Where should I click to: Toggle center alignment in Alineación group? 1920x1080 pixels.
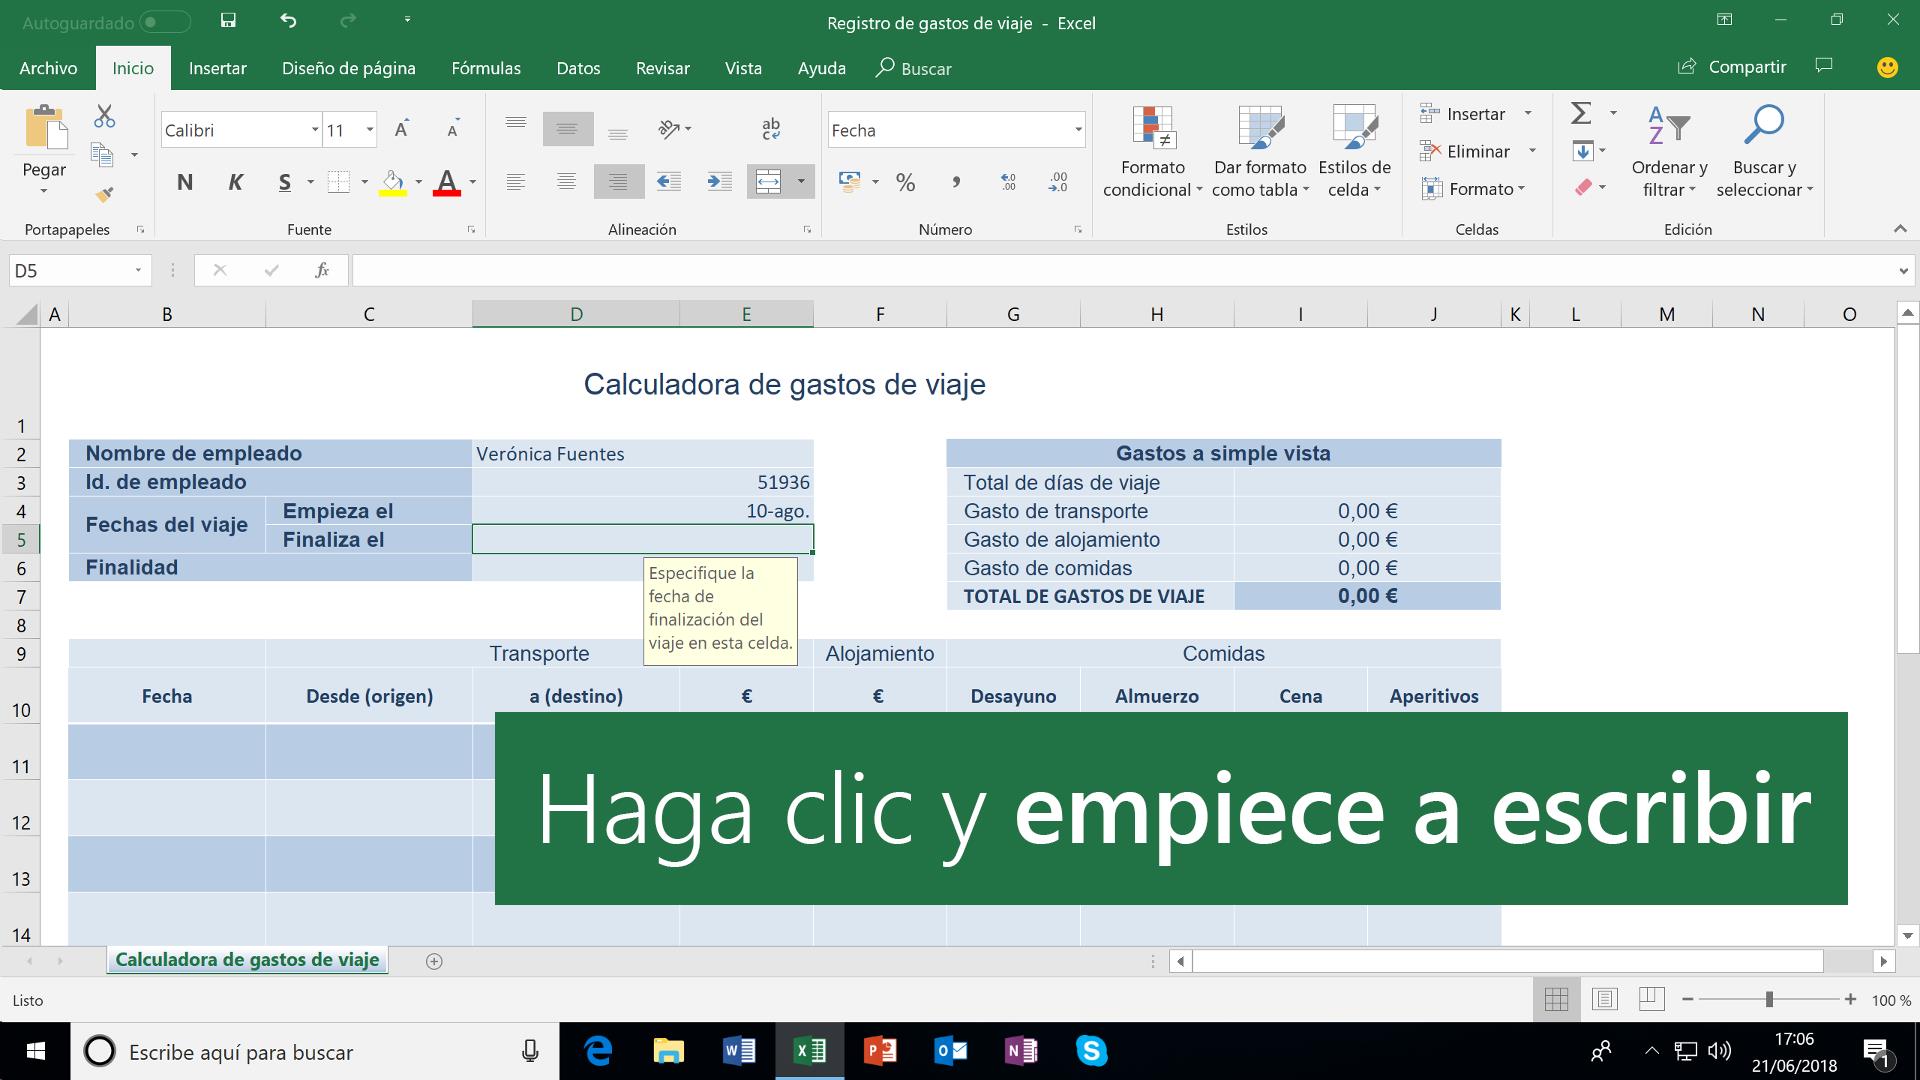[567, 182]
